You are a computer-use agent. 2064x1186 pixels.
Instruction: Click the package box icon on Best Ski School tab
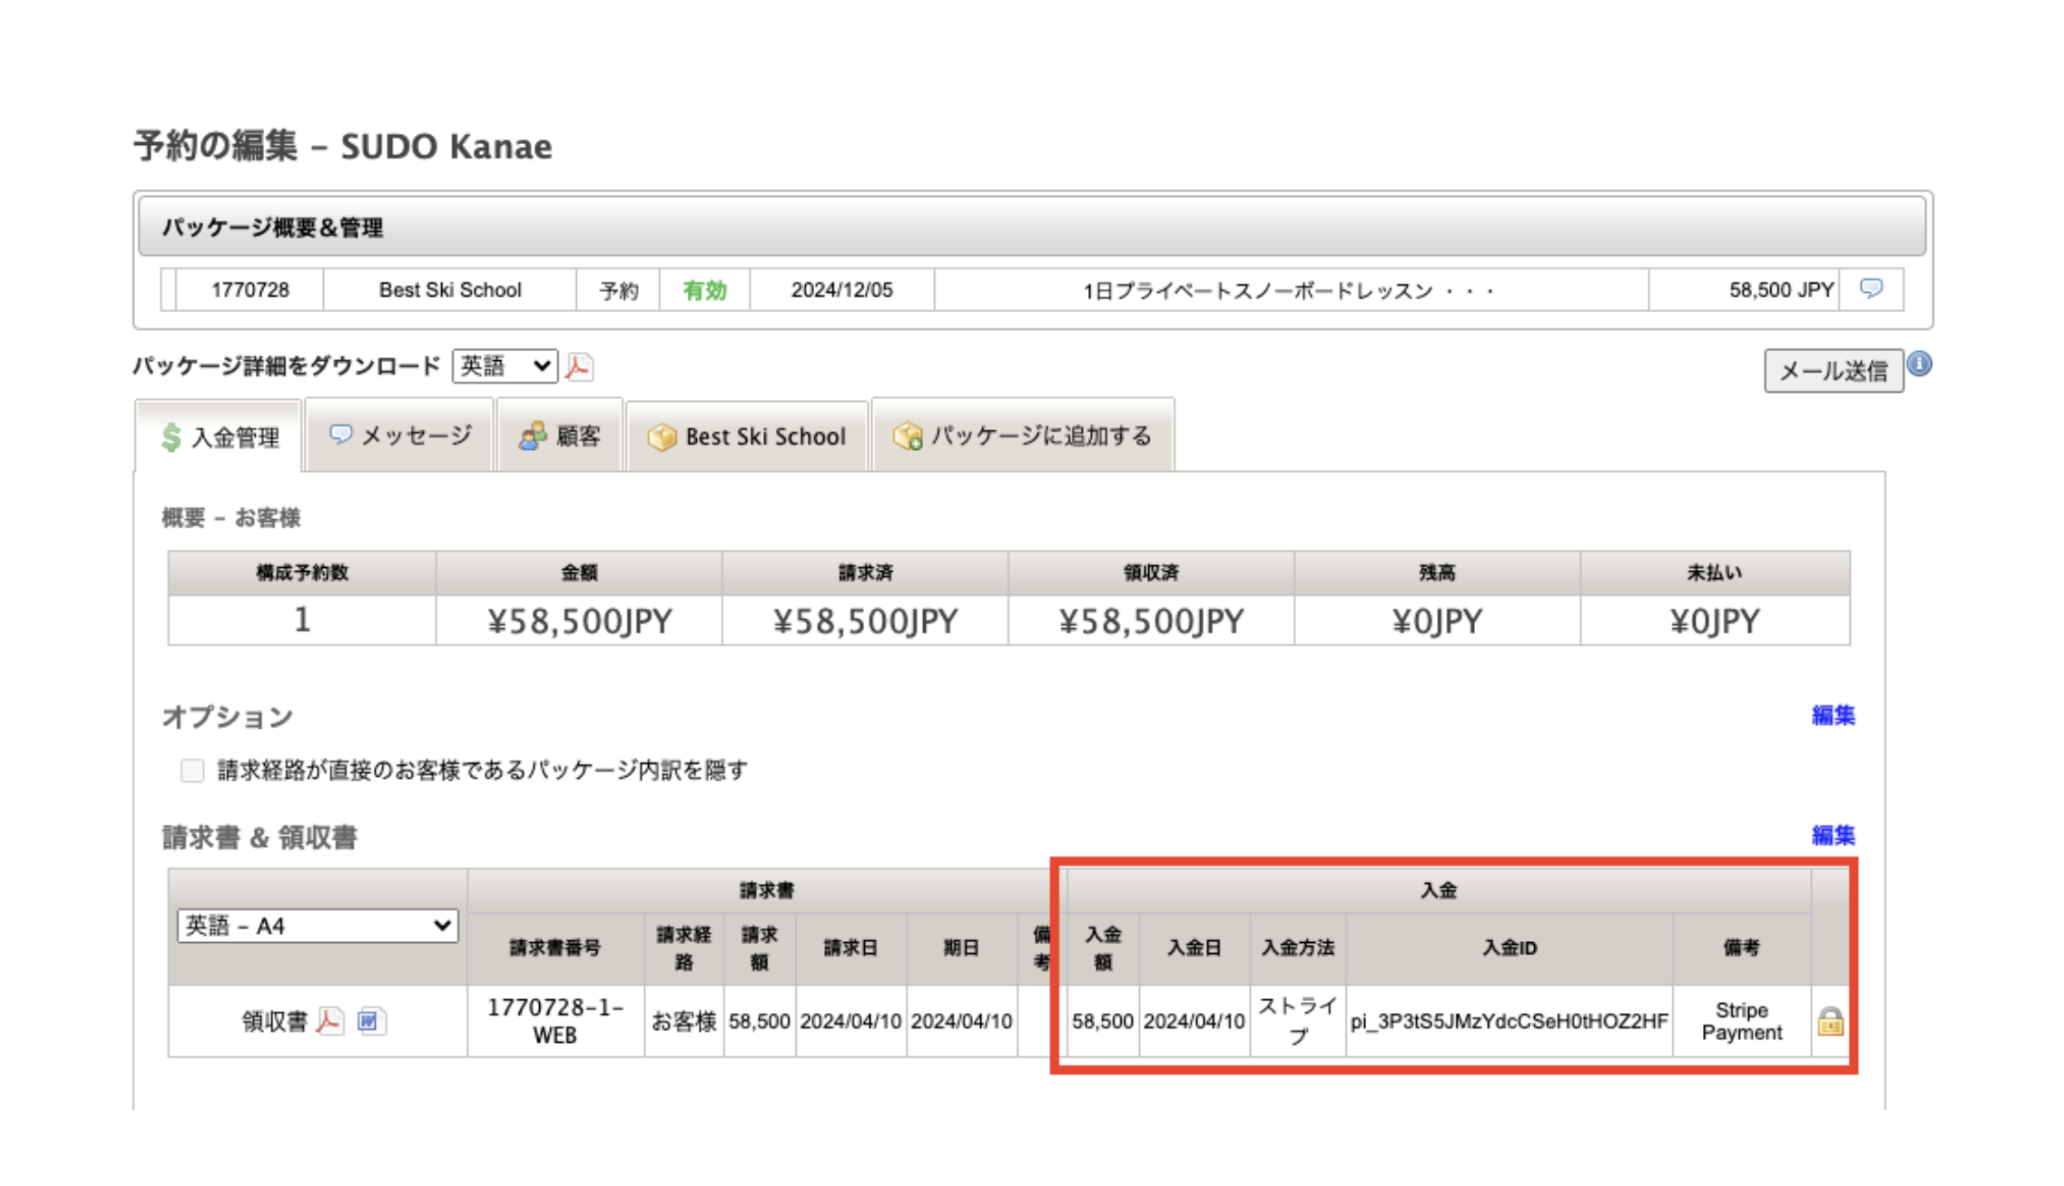click(x=661, y=437)
